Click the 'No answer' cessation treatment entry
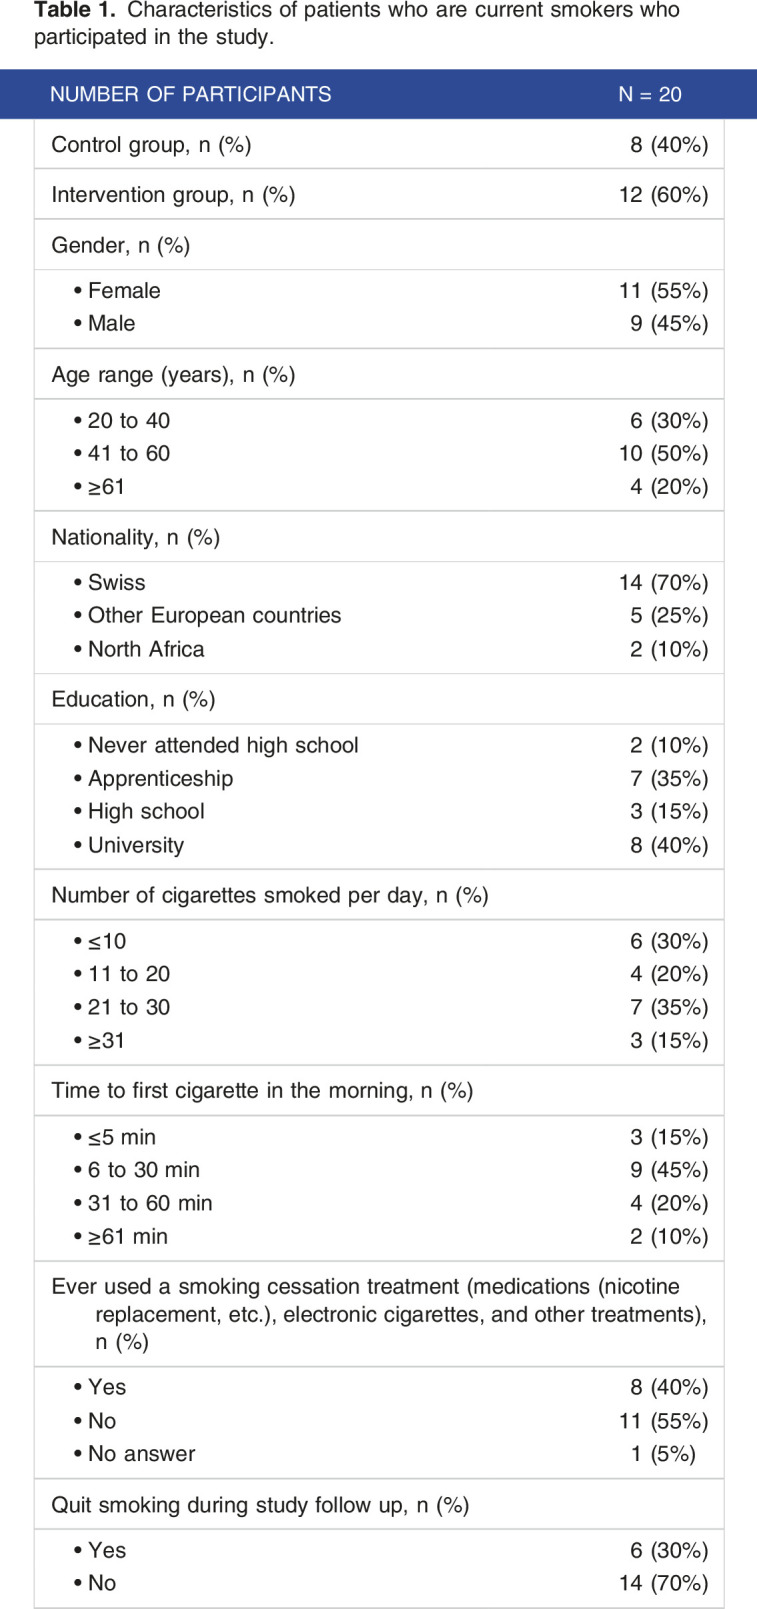The width and height of the screenshot is (757, 1609). (x=141, y=1454)
